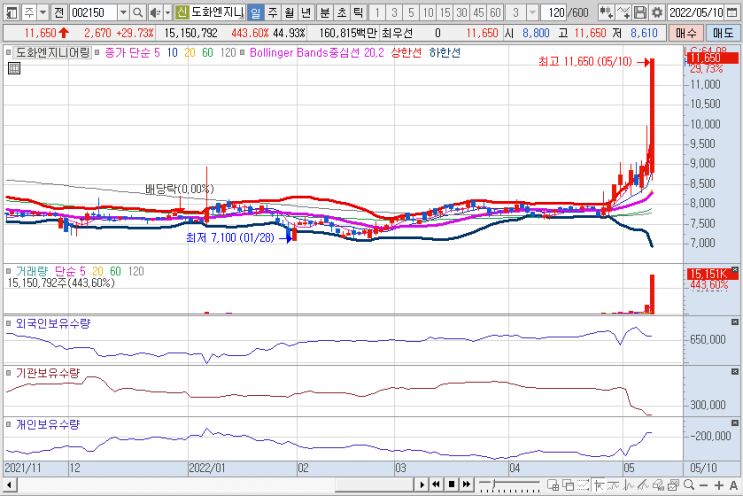Image resolution: width=743 pixels, height=496 pixels.
Task: Toggle the 외국인보유수량 indicator marker
Action: [x=9, y=324]
